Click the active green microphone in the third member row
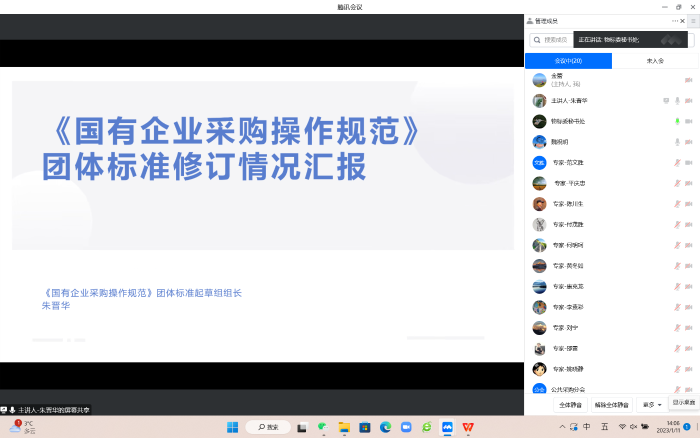Screen dimensions: 700x438 pyautogui.click(x=677, y=121)
